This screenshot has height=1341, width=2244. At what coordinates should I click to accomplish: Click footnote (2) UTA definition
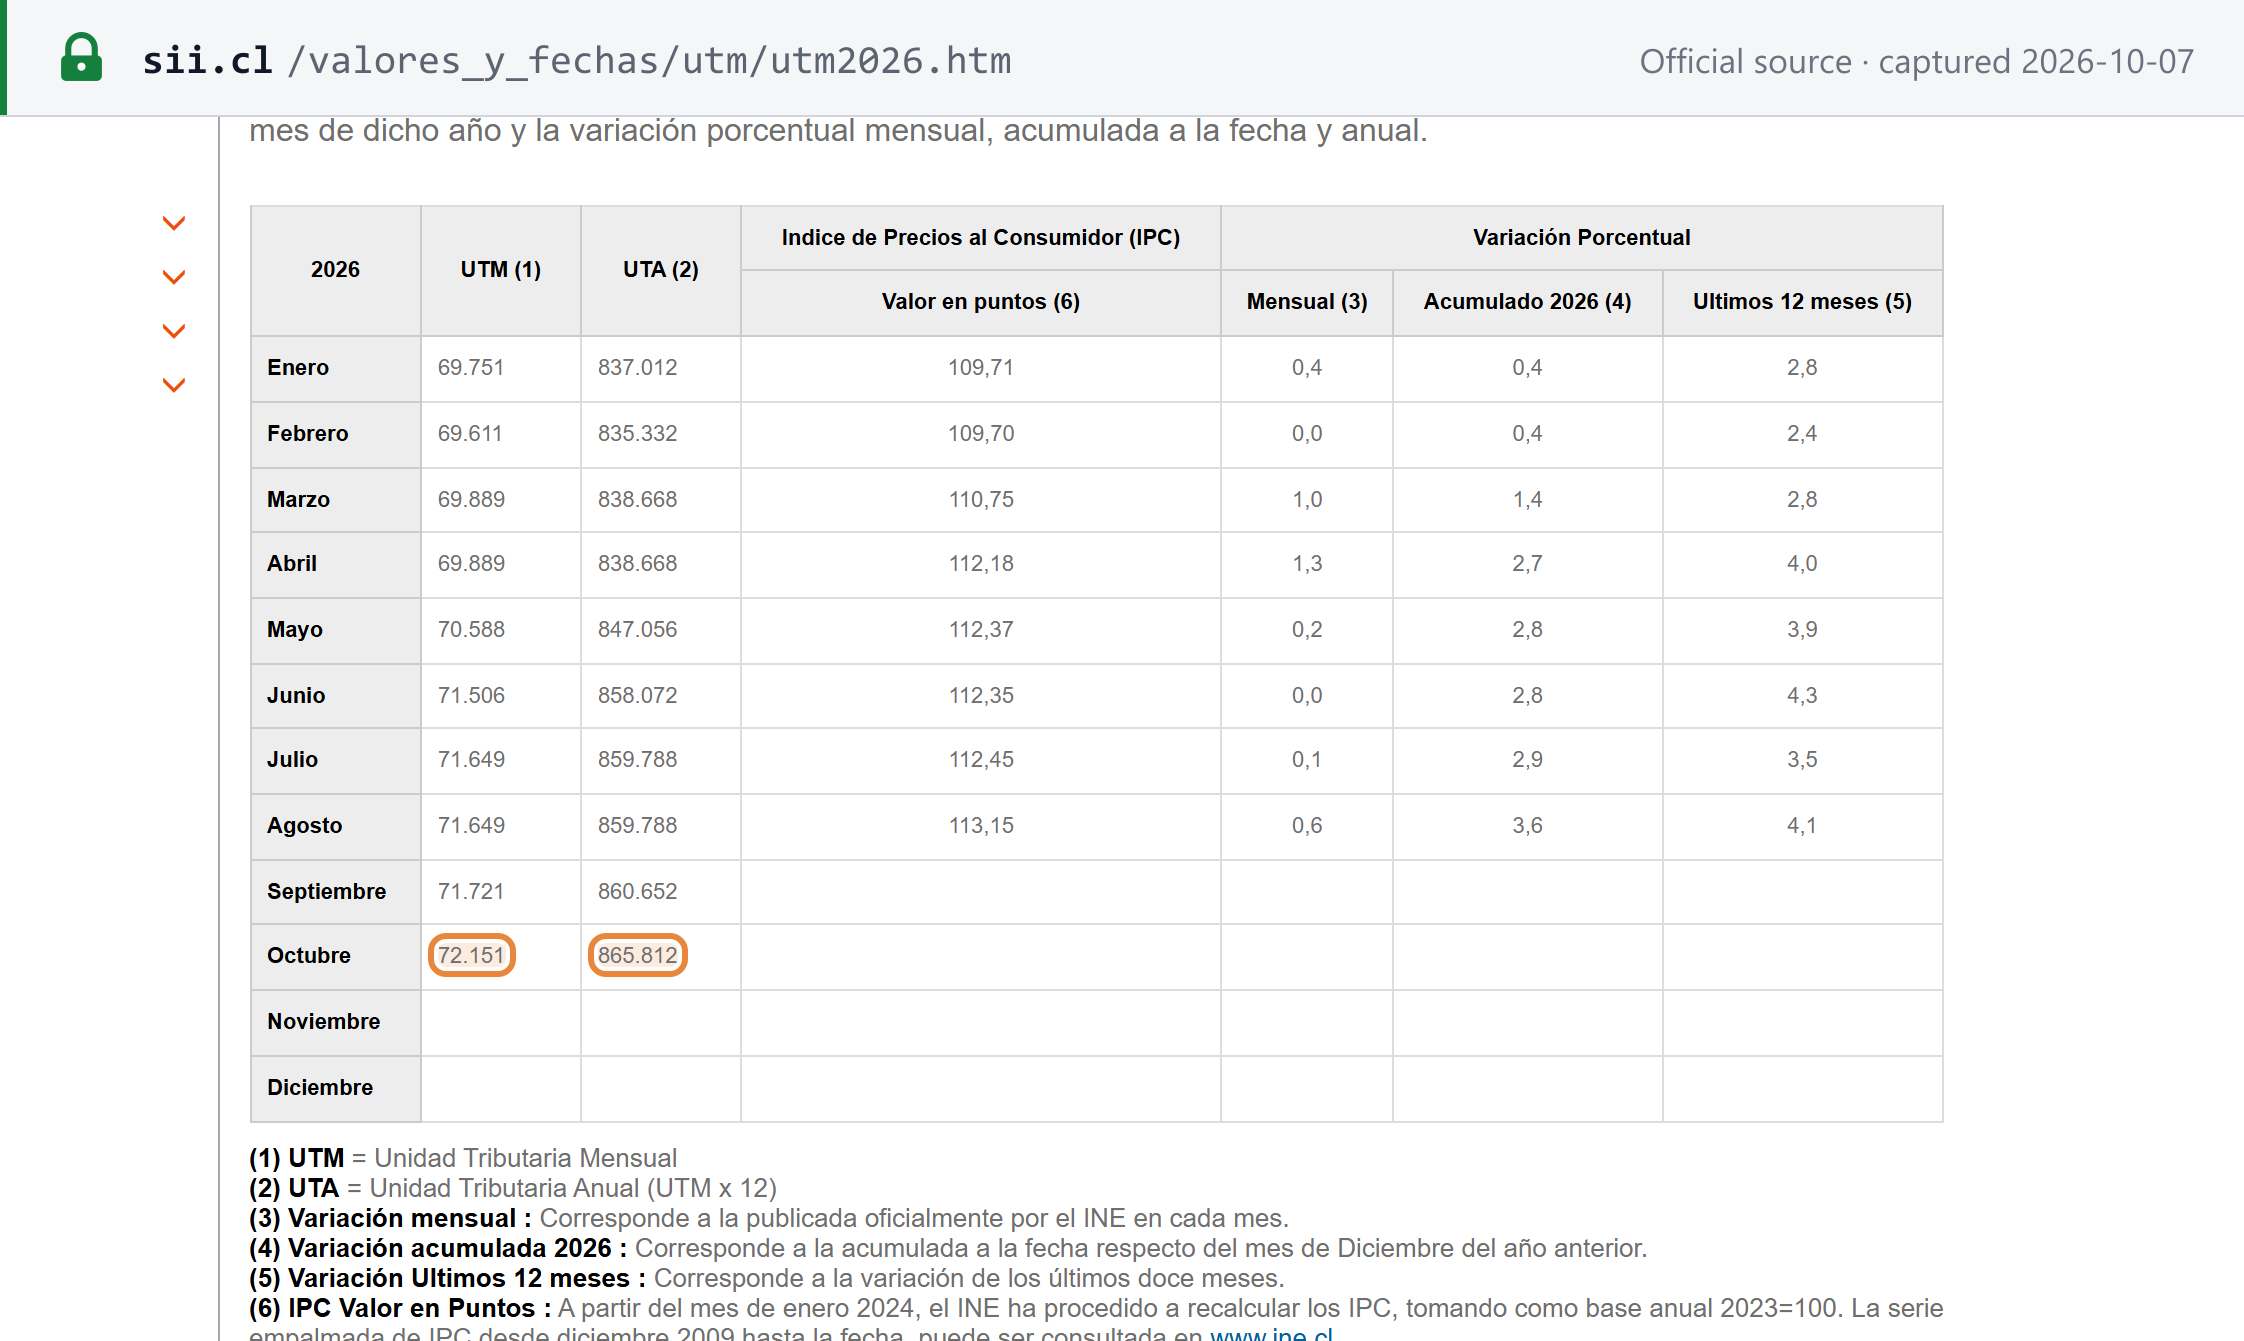coord(513,1188)
